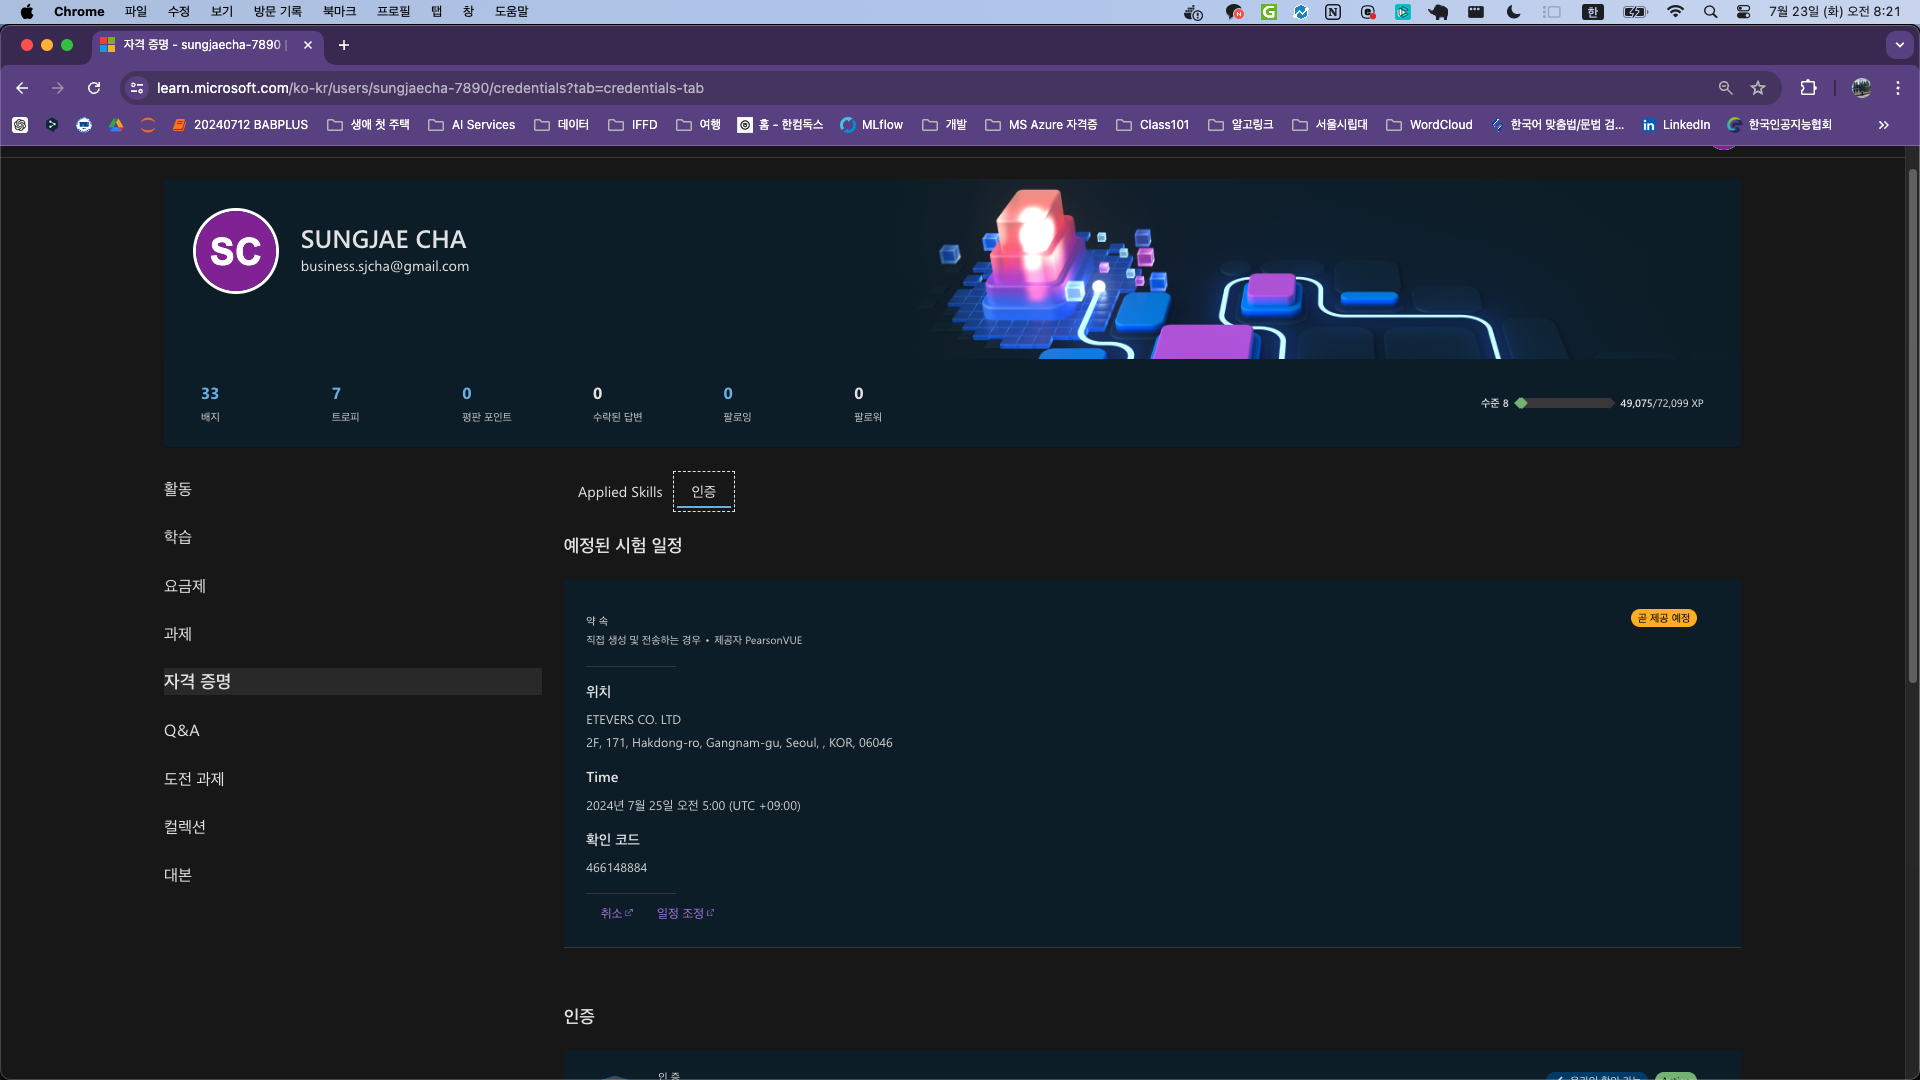Toggle the Focus moon icon

click(x=1513, y=12)
